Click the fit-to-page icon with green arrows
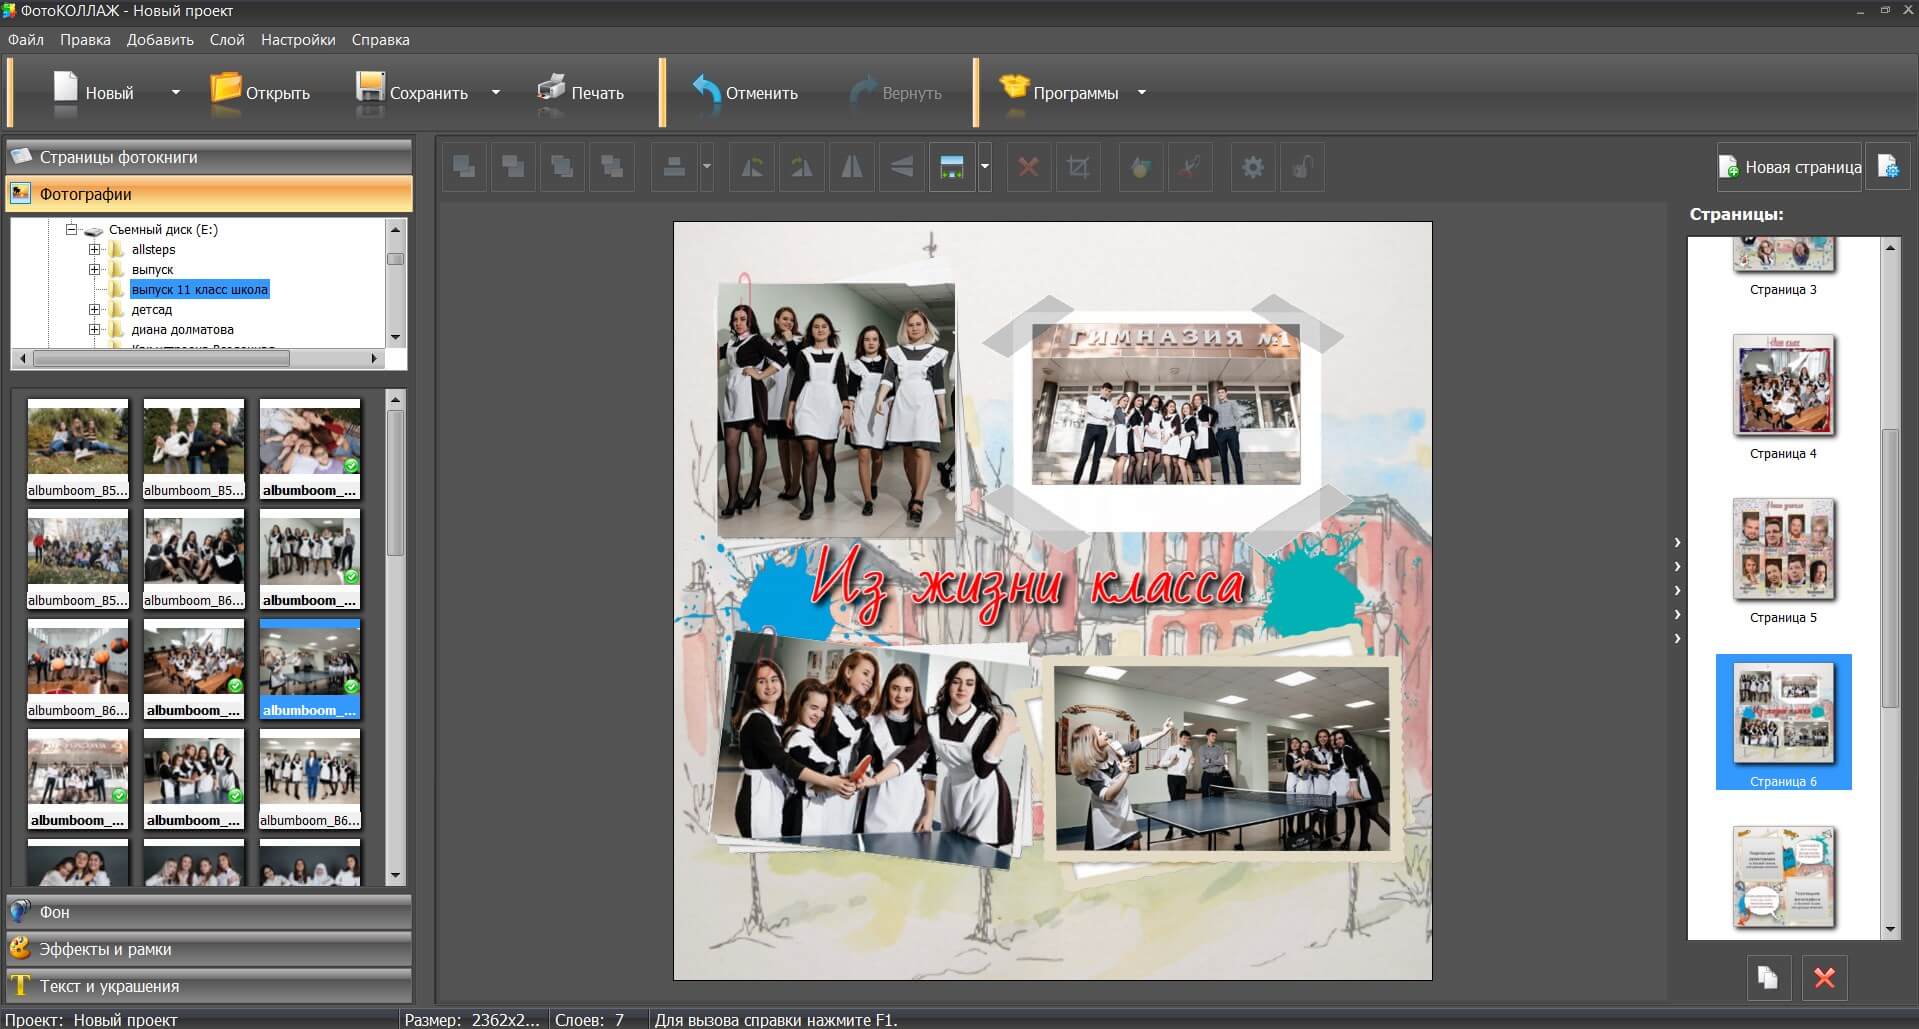1919x1029 pixels. click(x=952, y=167)
